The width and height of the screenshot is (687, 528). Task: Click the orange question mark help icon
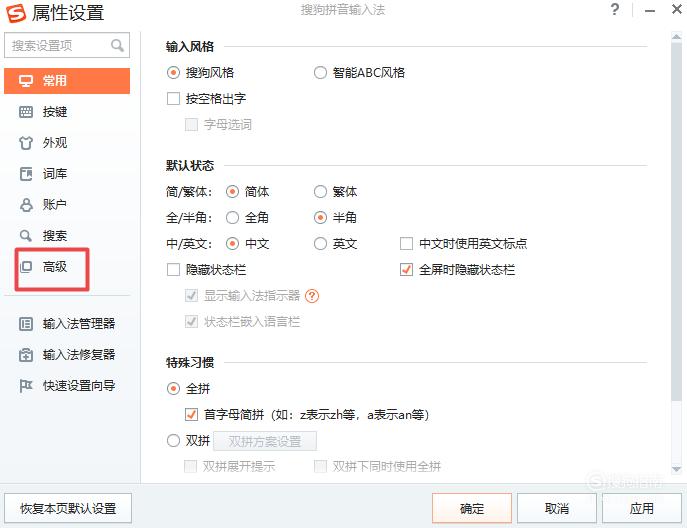[x=312, y=296]
